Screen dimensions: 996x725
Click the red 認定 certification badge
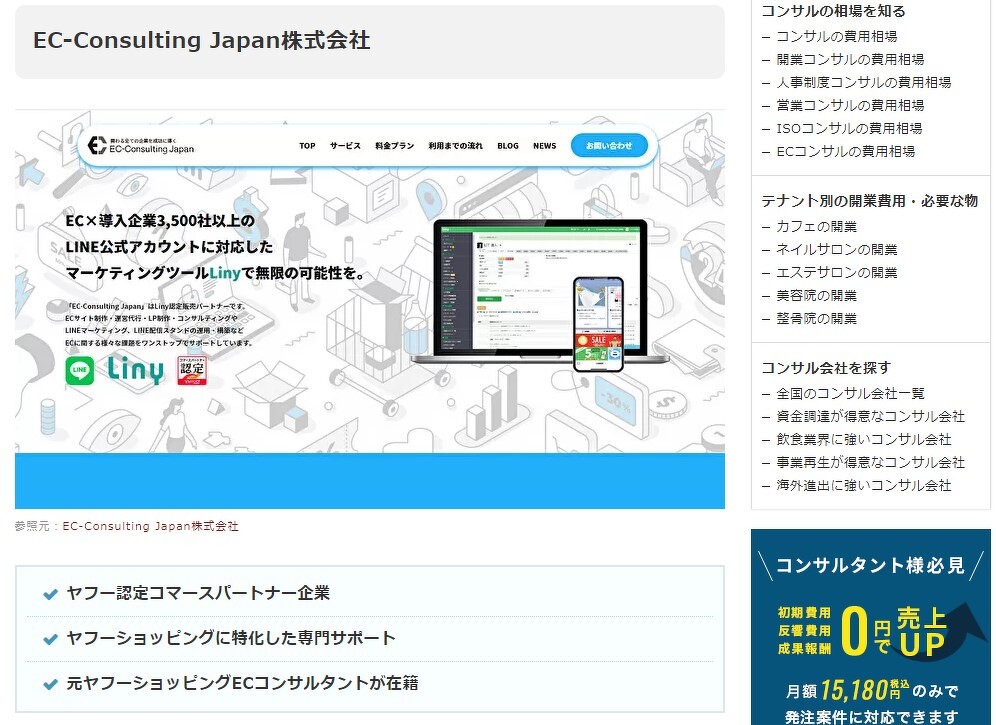tap(192, 370)
